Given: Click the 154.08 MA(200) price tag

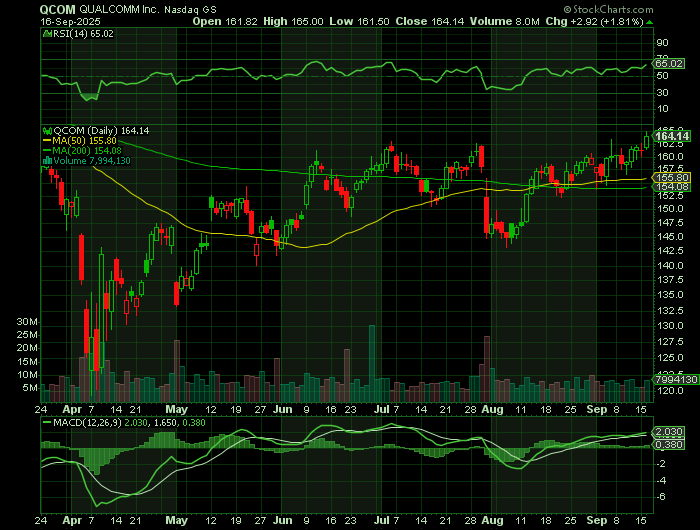Looking at the screenshot, I should coord(672,187).
